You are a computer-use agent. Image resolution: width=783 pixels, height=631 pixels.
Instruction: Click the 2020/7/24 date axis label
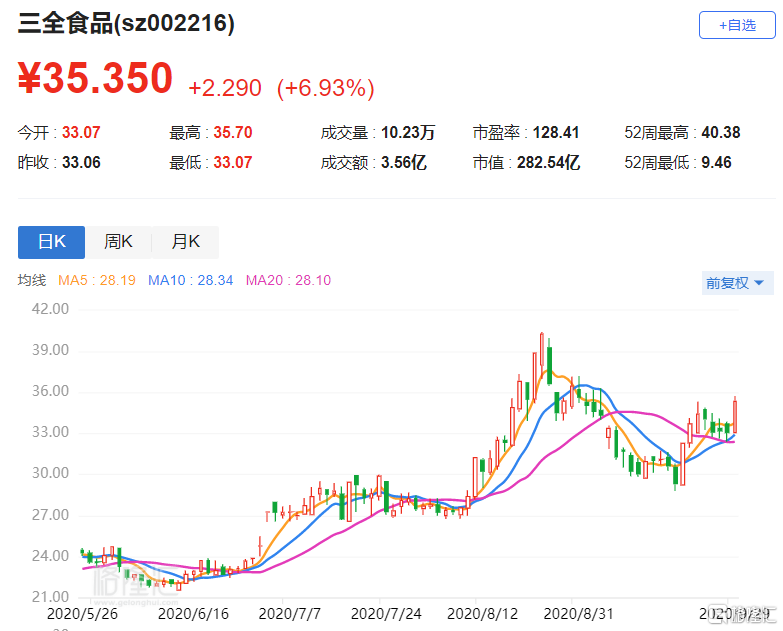click(386, 614)
